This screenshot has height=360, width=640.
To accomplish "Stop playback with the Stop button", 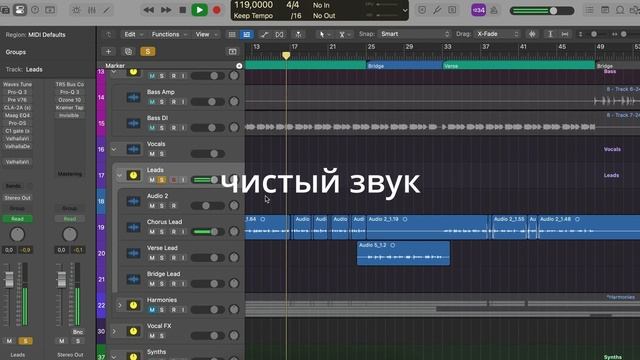I will [183, 10].
